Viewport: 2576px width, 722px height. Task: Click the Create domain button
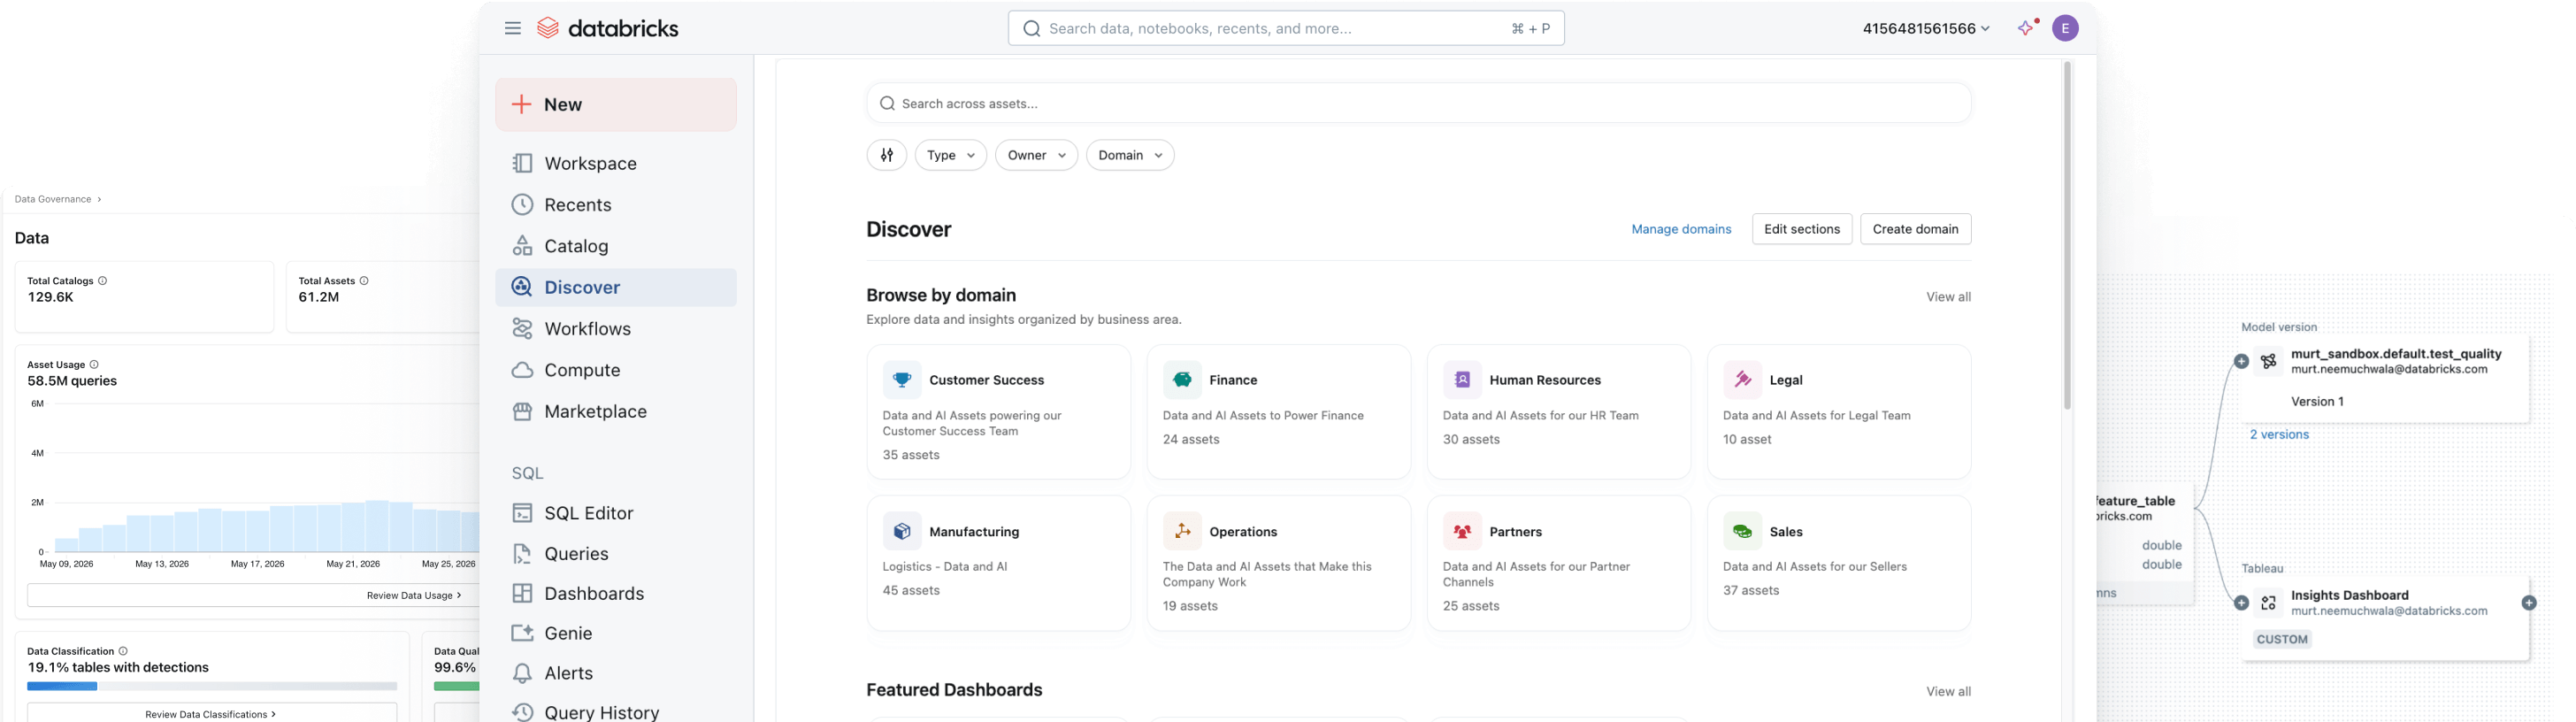click(1915, 229)
